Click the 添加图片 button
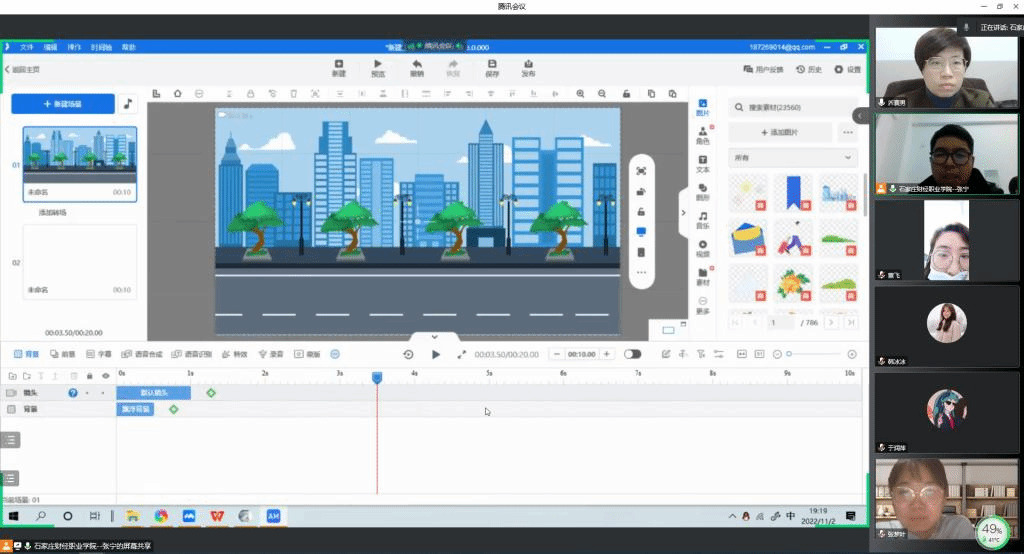 click(x=780, y=133)
